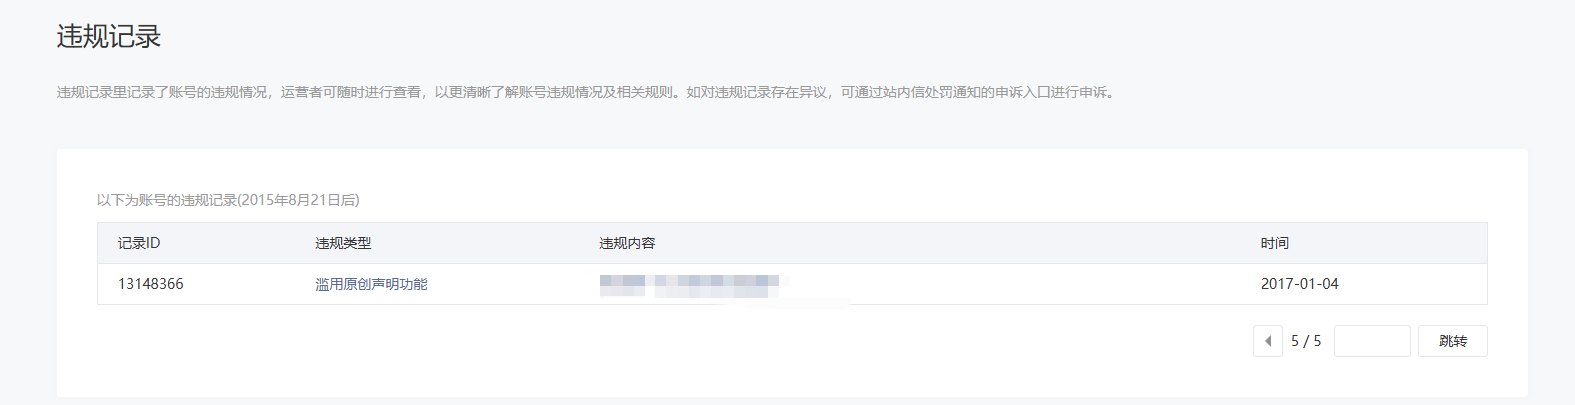
Task: Click the 违规记录 page title
Action: click(109, 37)
